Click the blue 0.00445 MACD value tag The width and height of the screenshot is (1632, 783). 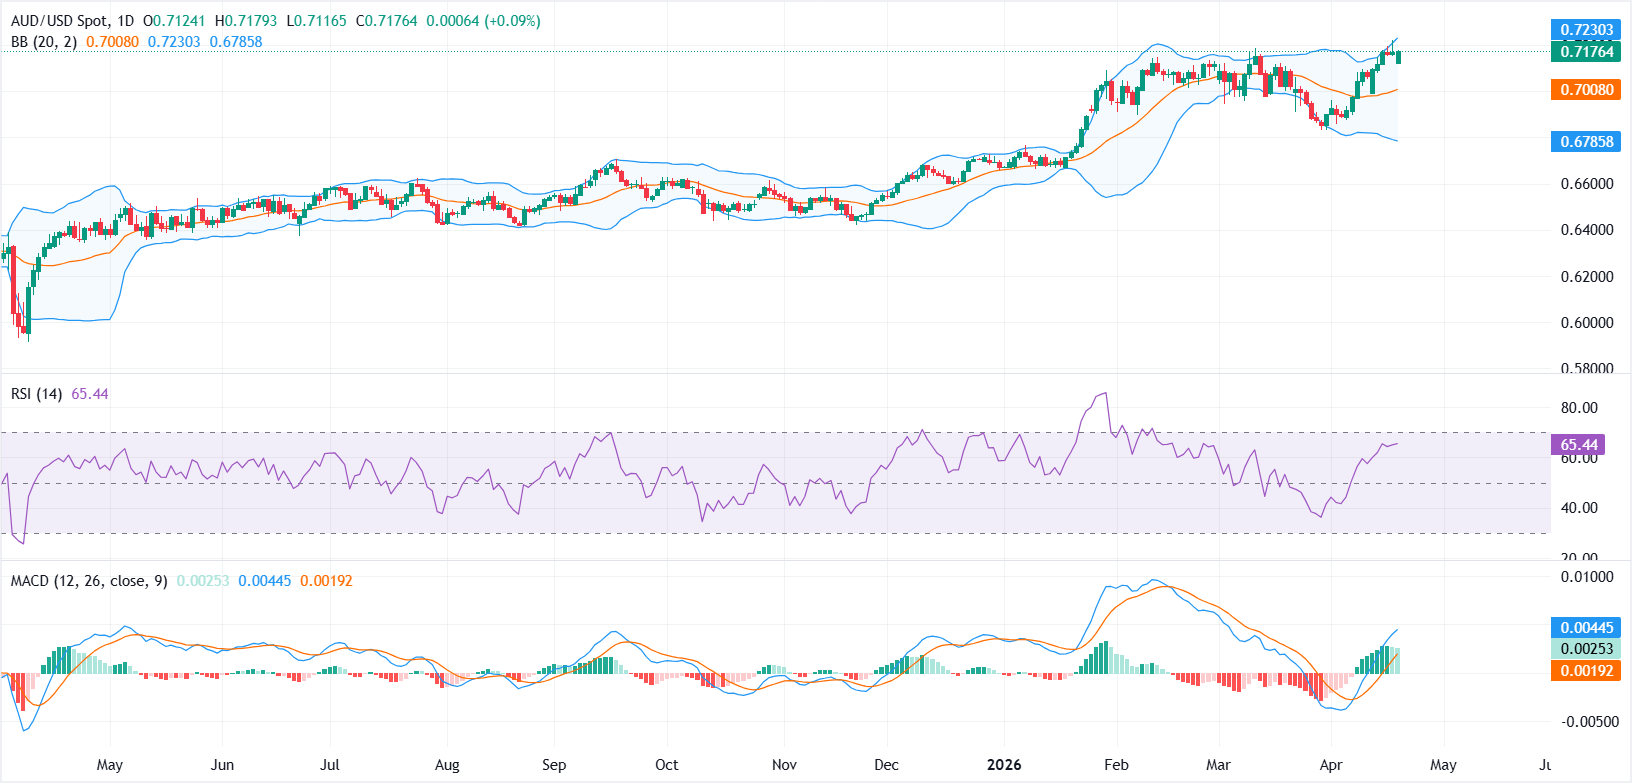coord(1586,628)
